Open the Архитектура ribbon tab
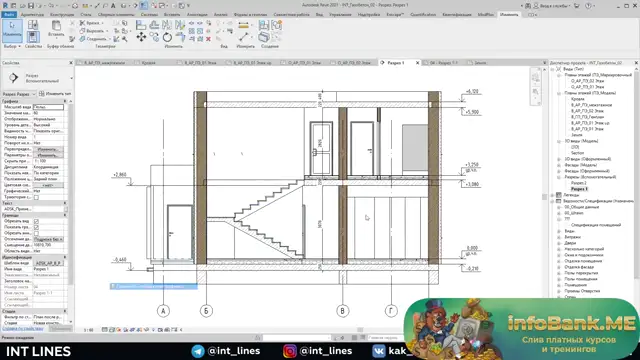Screen dimensions: 640x360 coord(32,14)
